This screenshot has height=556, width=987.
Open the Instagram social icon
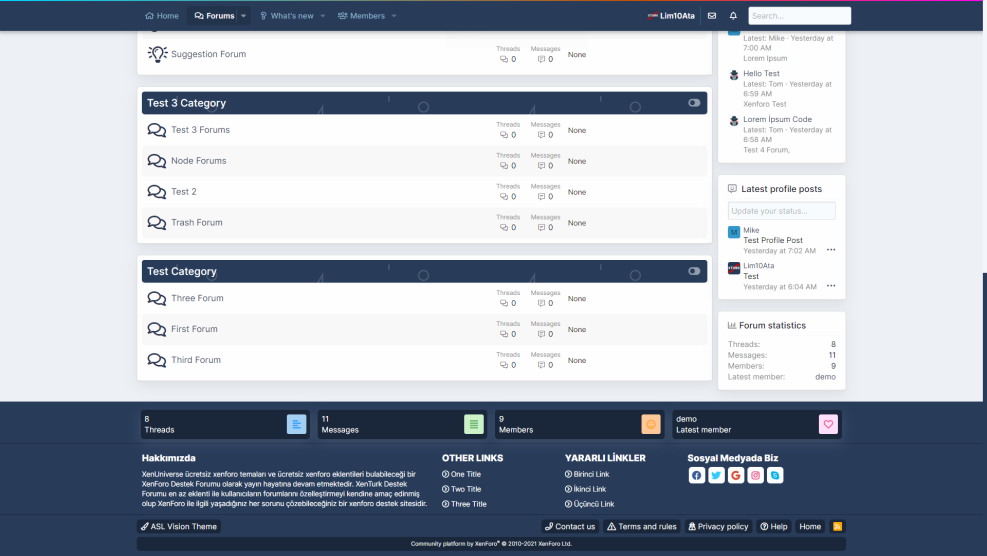(x=756, y=476)
